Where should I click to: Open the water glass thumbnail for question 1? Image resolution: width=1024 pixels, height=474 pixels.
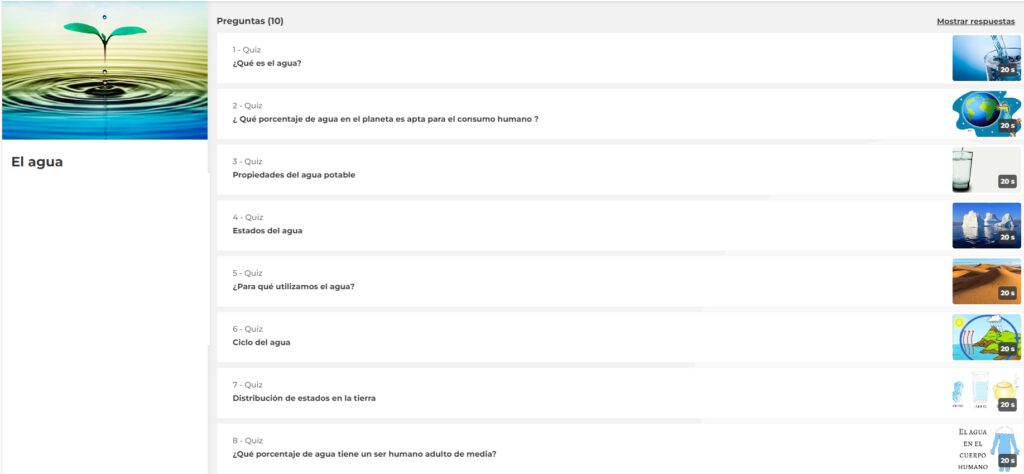985,58
